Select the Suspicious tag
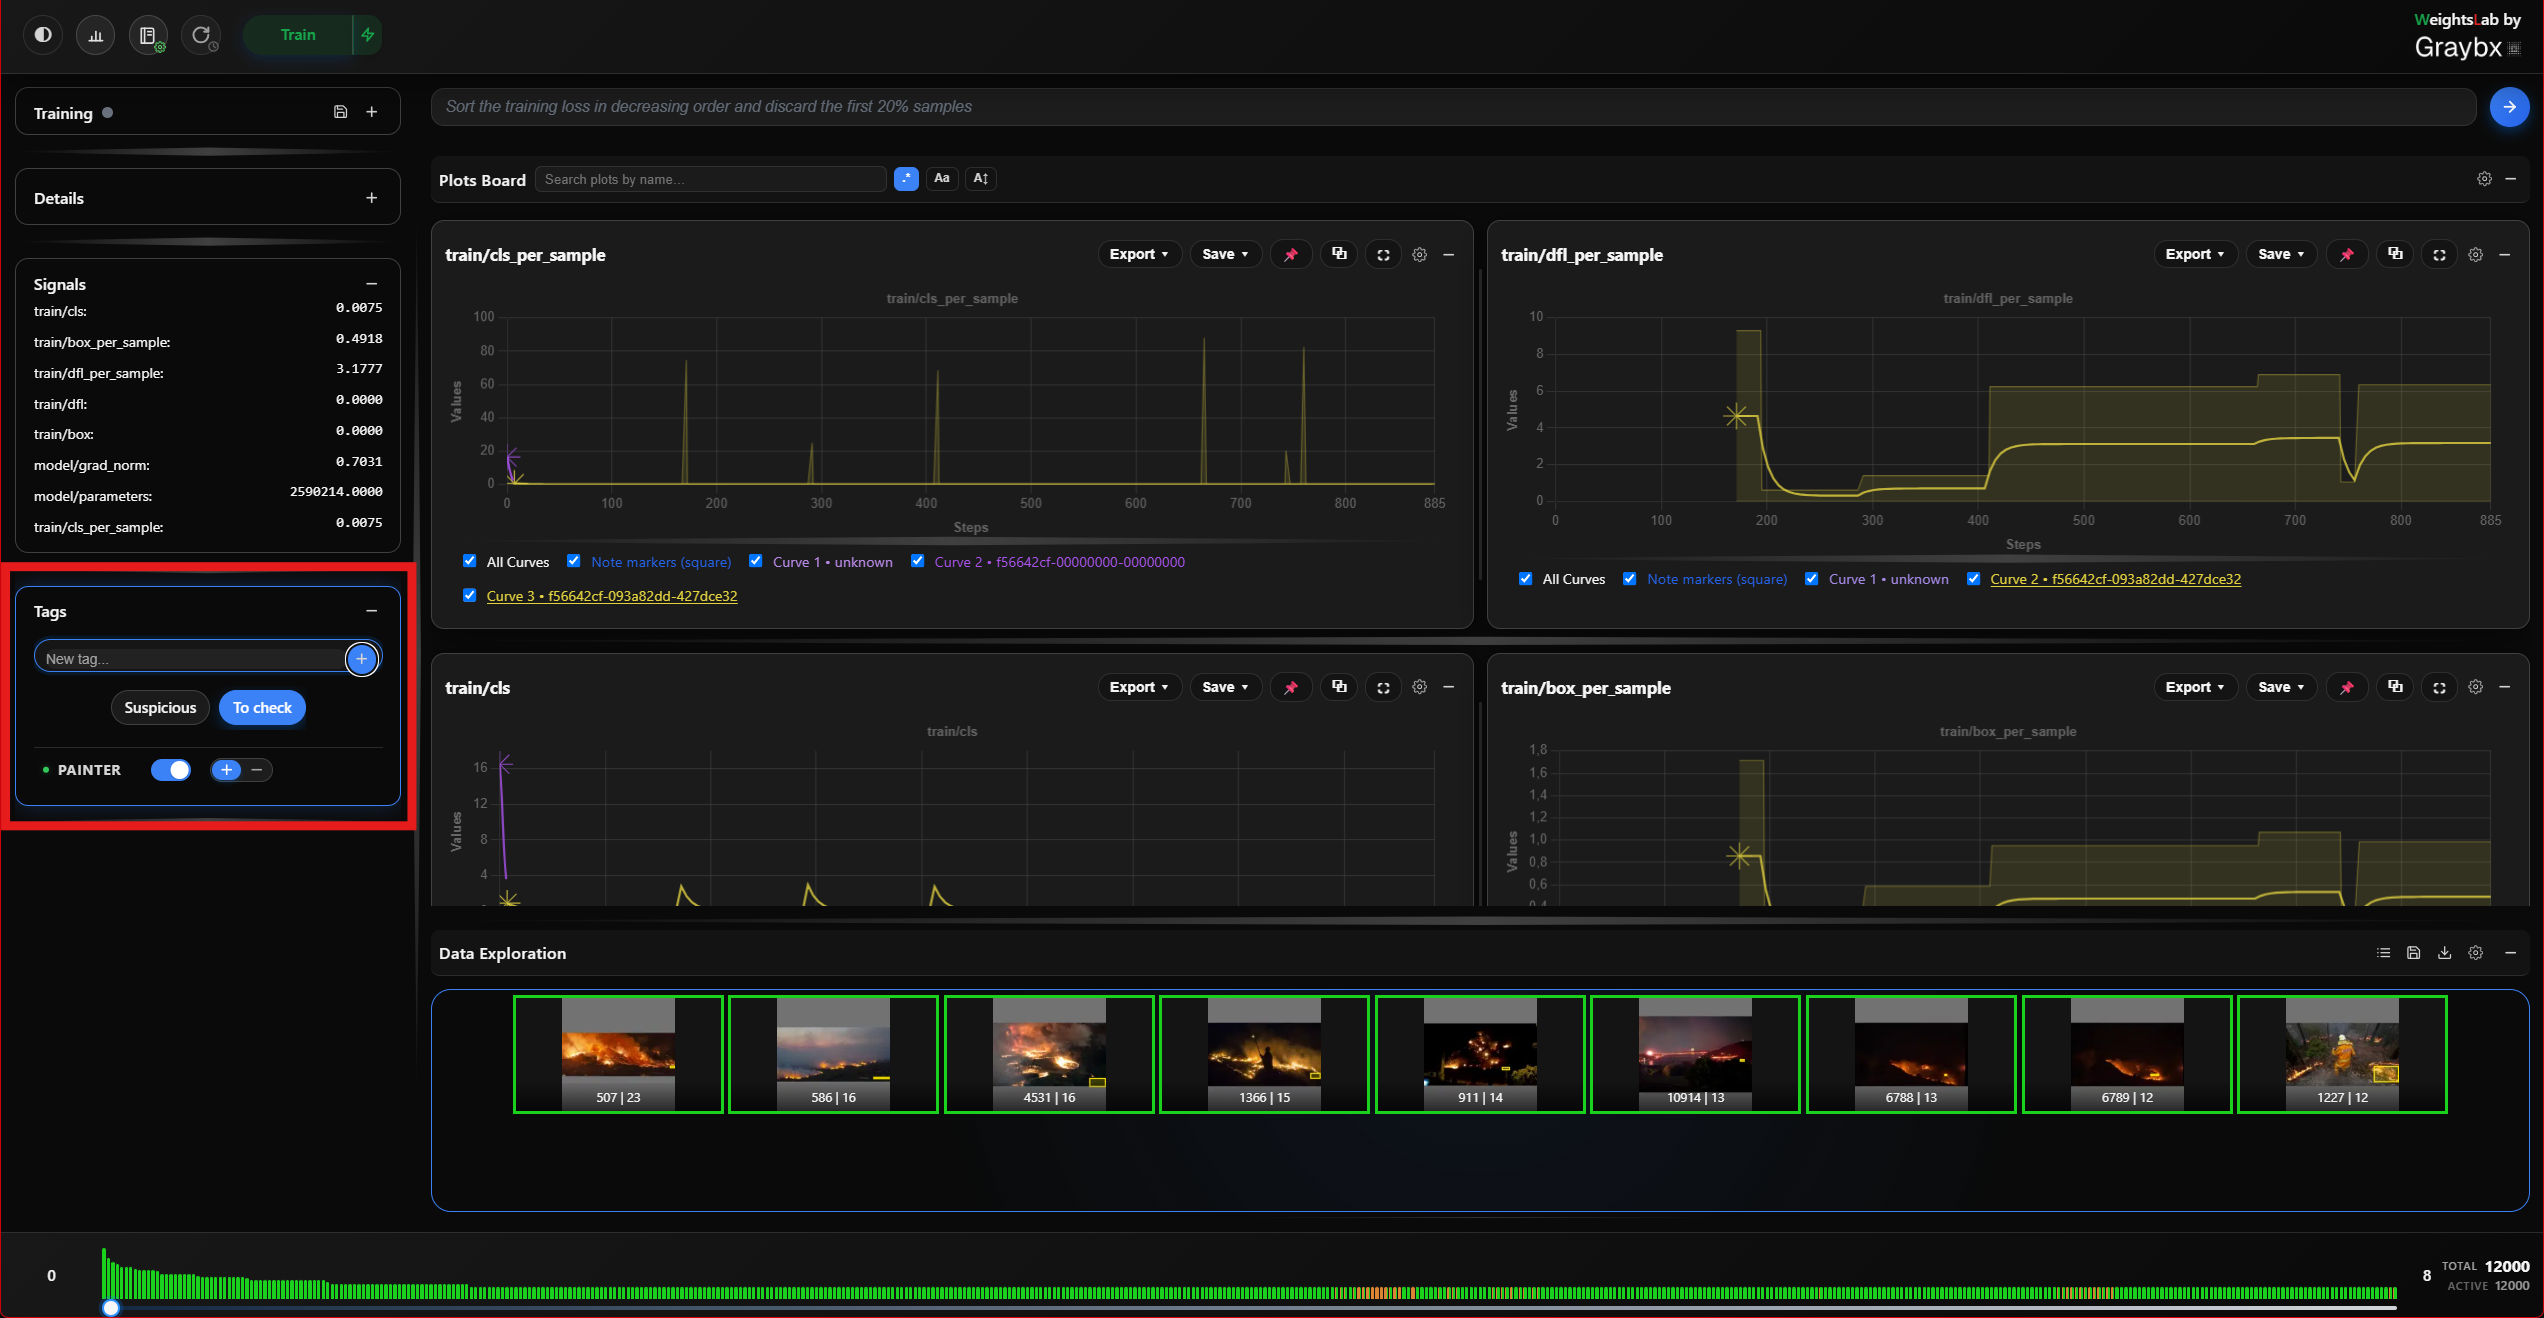The image size is (2544, 1318). pyautogui.click(x=160, y=708)
